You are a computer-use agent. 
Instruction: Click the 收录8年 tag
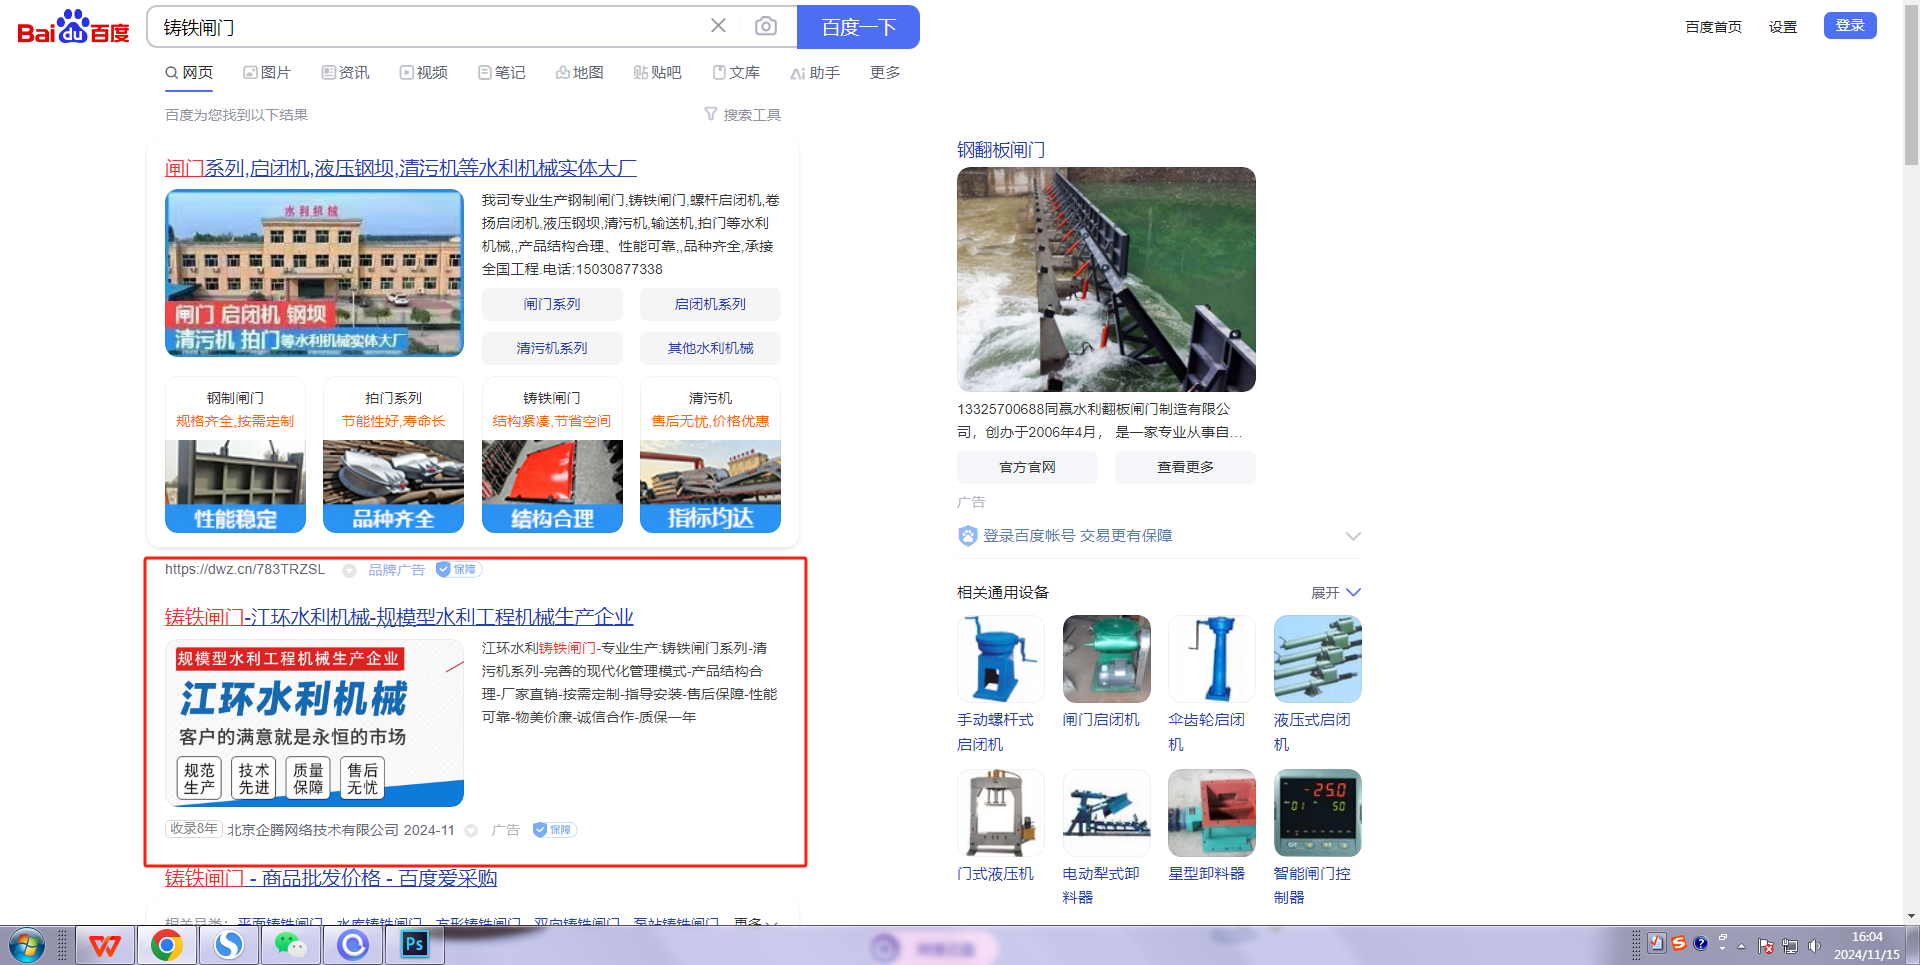coord(193,829)
